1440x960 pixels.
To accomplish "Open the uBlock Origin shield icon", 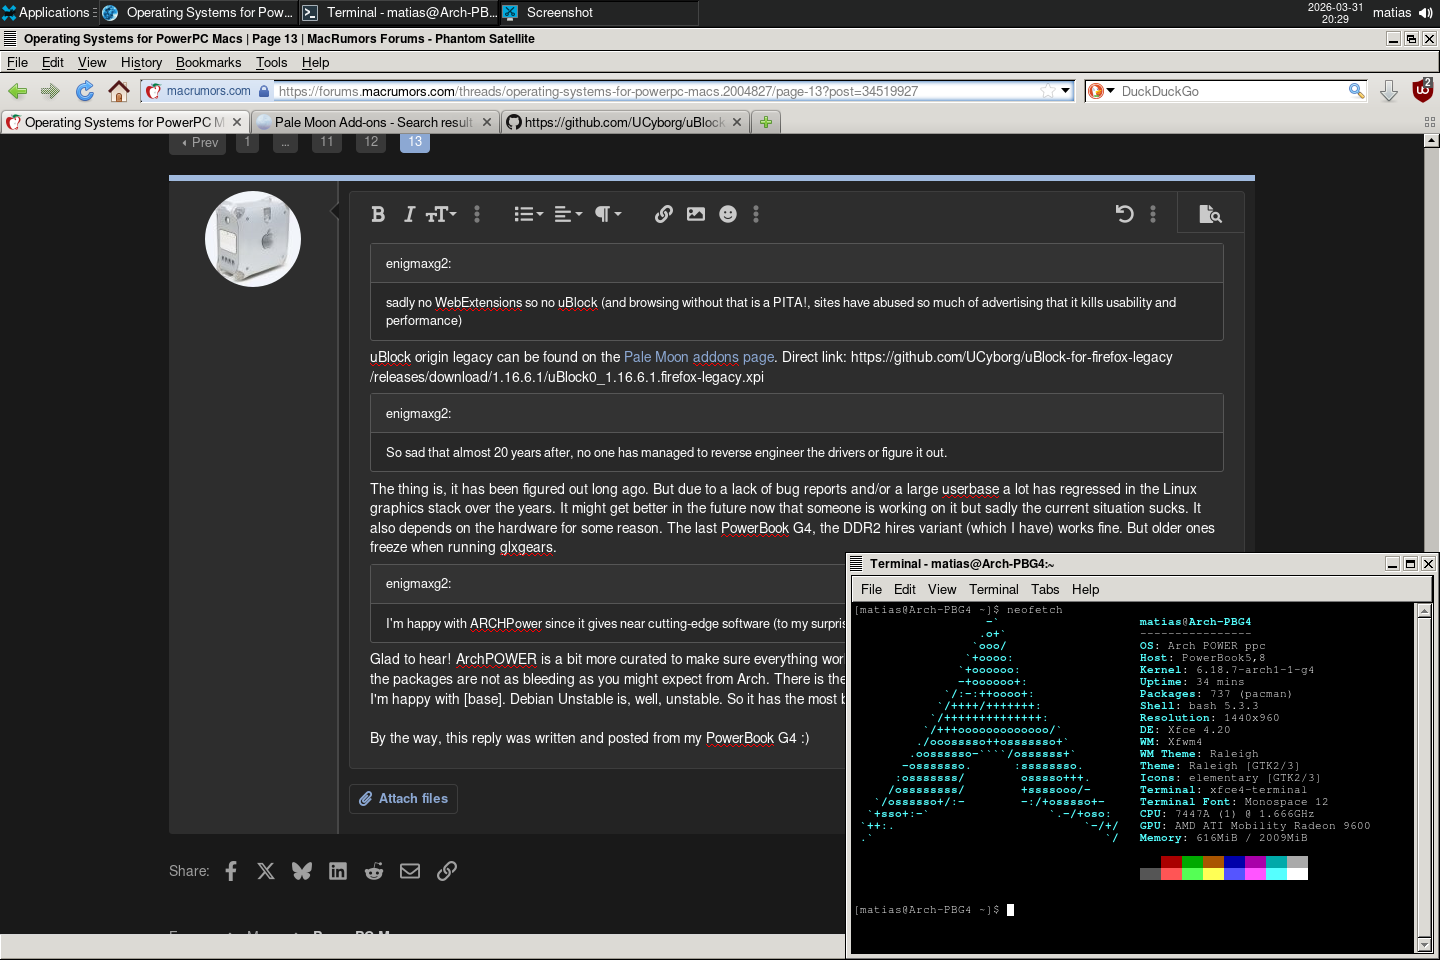I will pyautogui.click(x=1423, y=90).
